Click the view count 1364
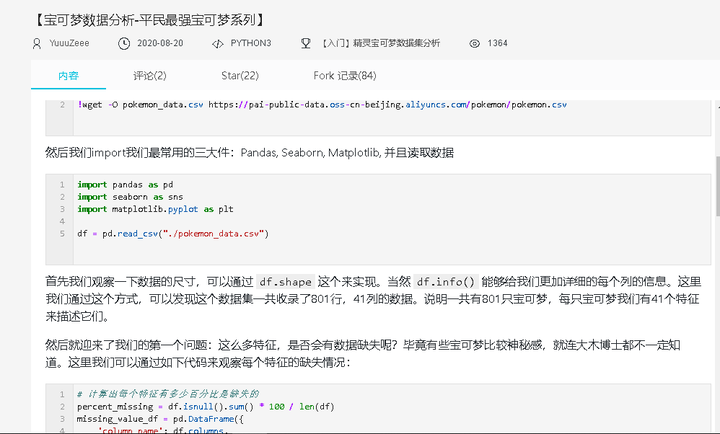This screenshot has width=720, height=434. pos(497,43)
